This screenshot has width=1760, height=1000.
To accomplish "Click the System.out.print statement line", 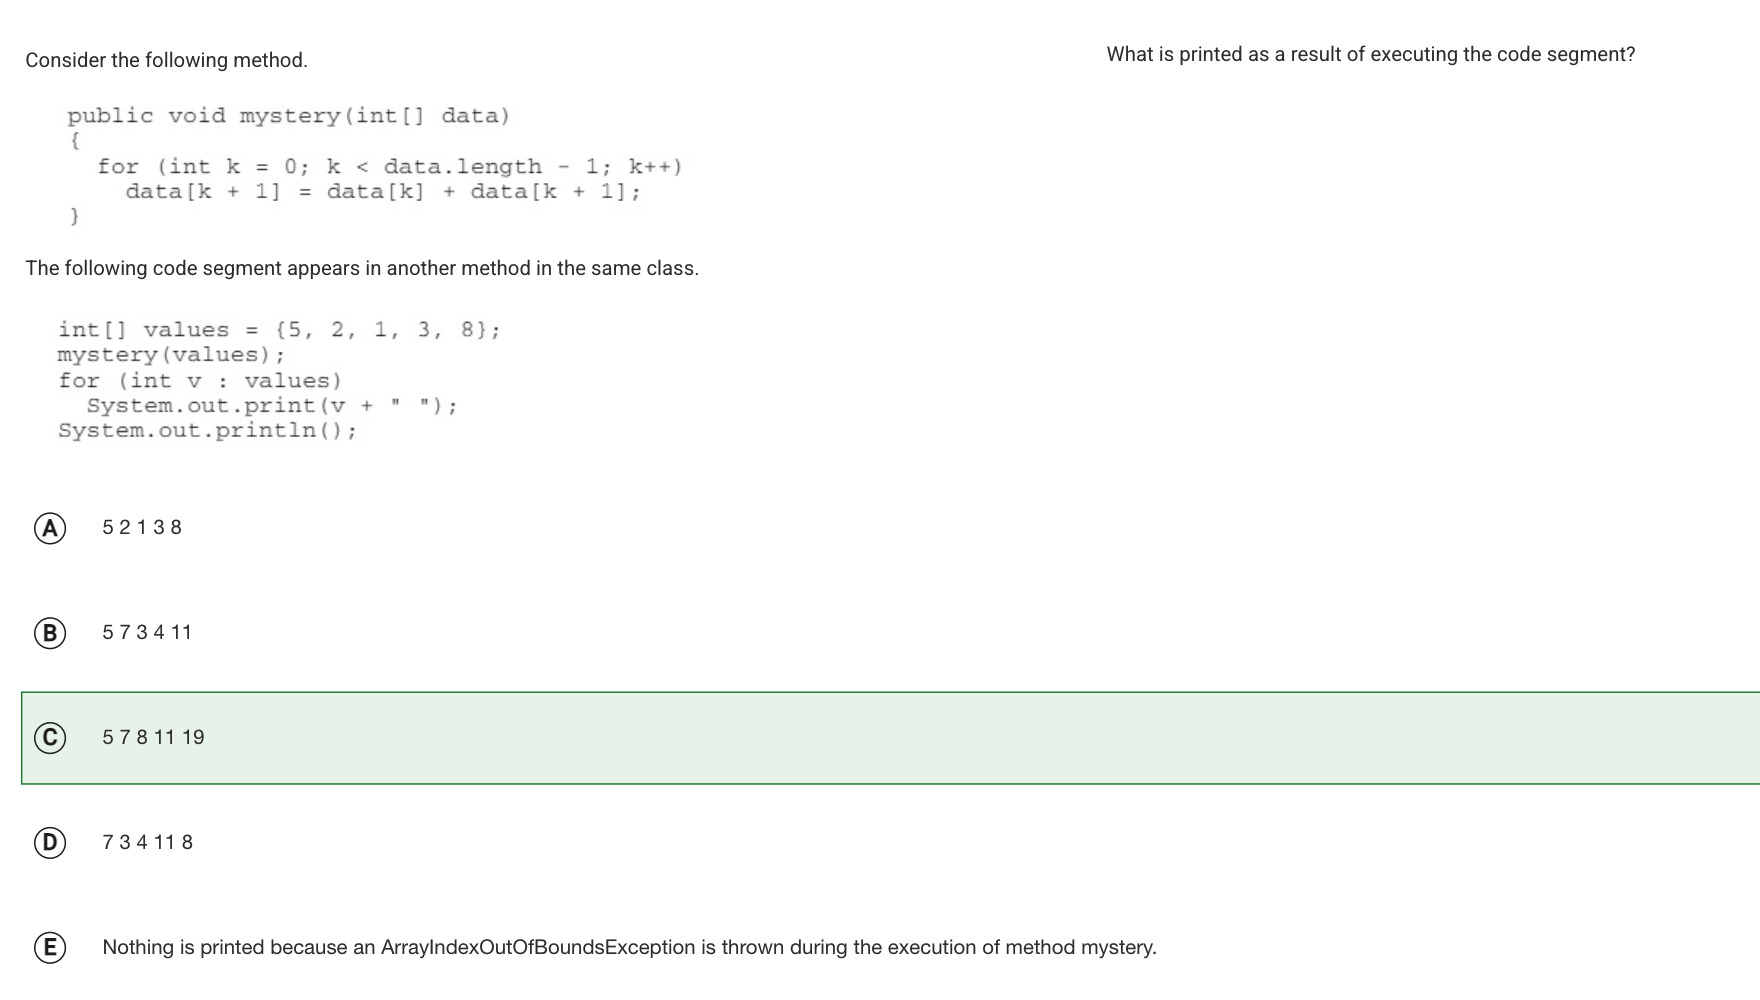I will (x=272, y=405).
